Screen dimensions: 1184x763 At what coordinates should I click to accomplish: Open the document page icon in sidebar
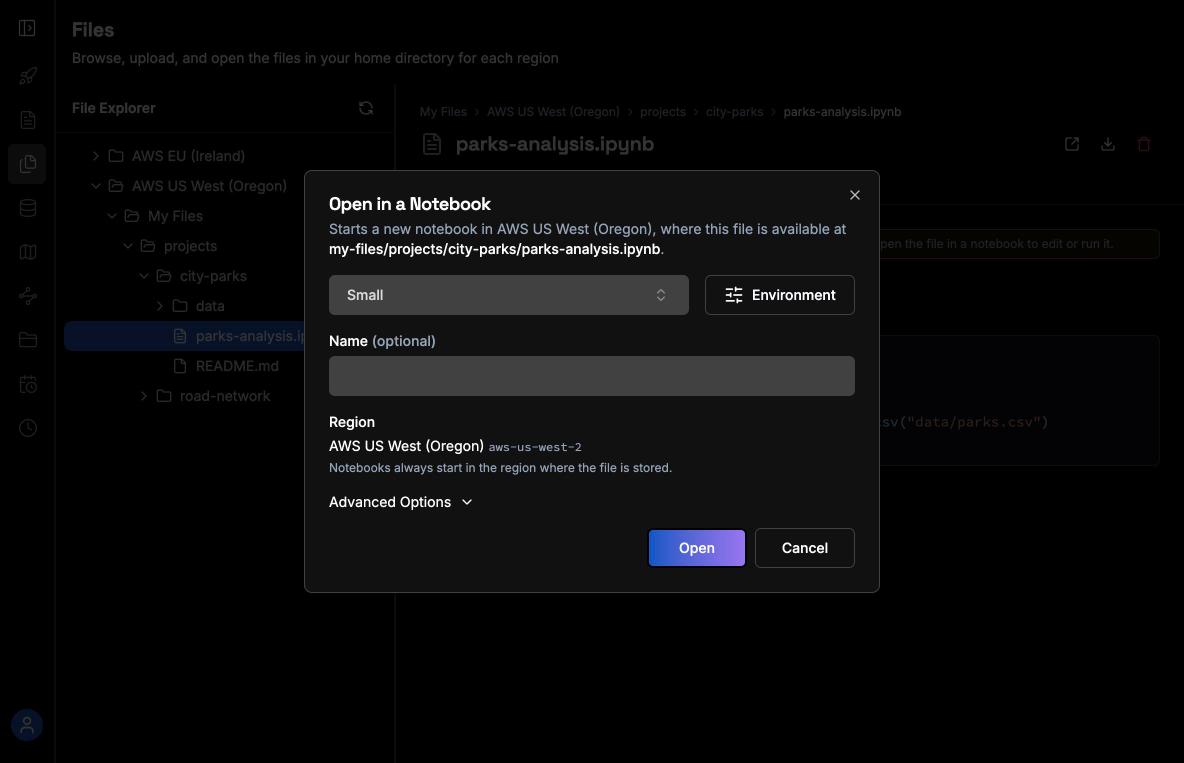coord(27,120)
